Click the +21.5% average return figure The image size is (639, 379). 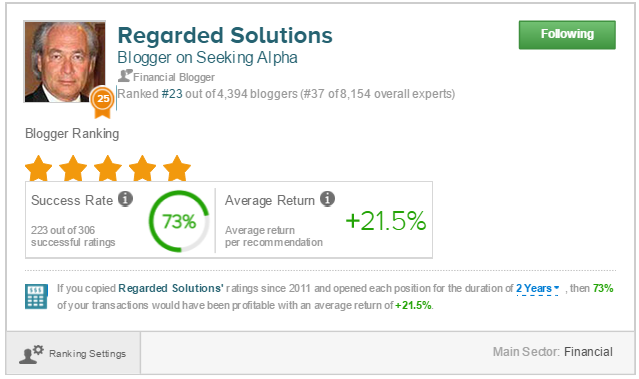[x=386, y=221]
